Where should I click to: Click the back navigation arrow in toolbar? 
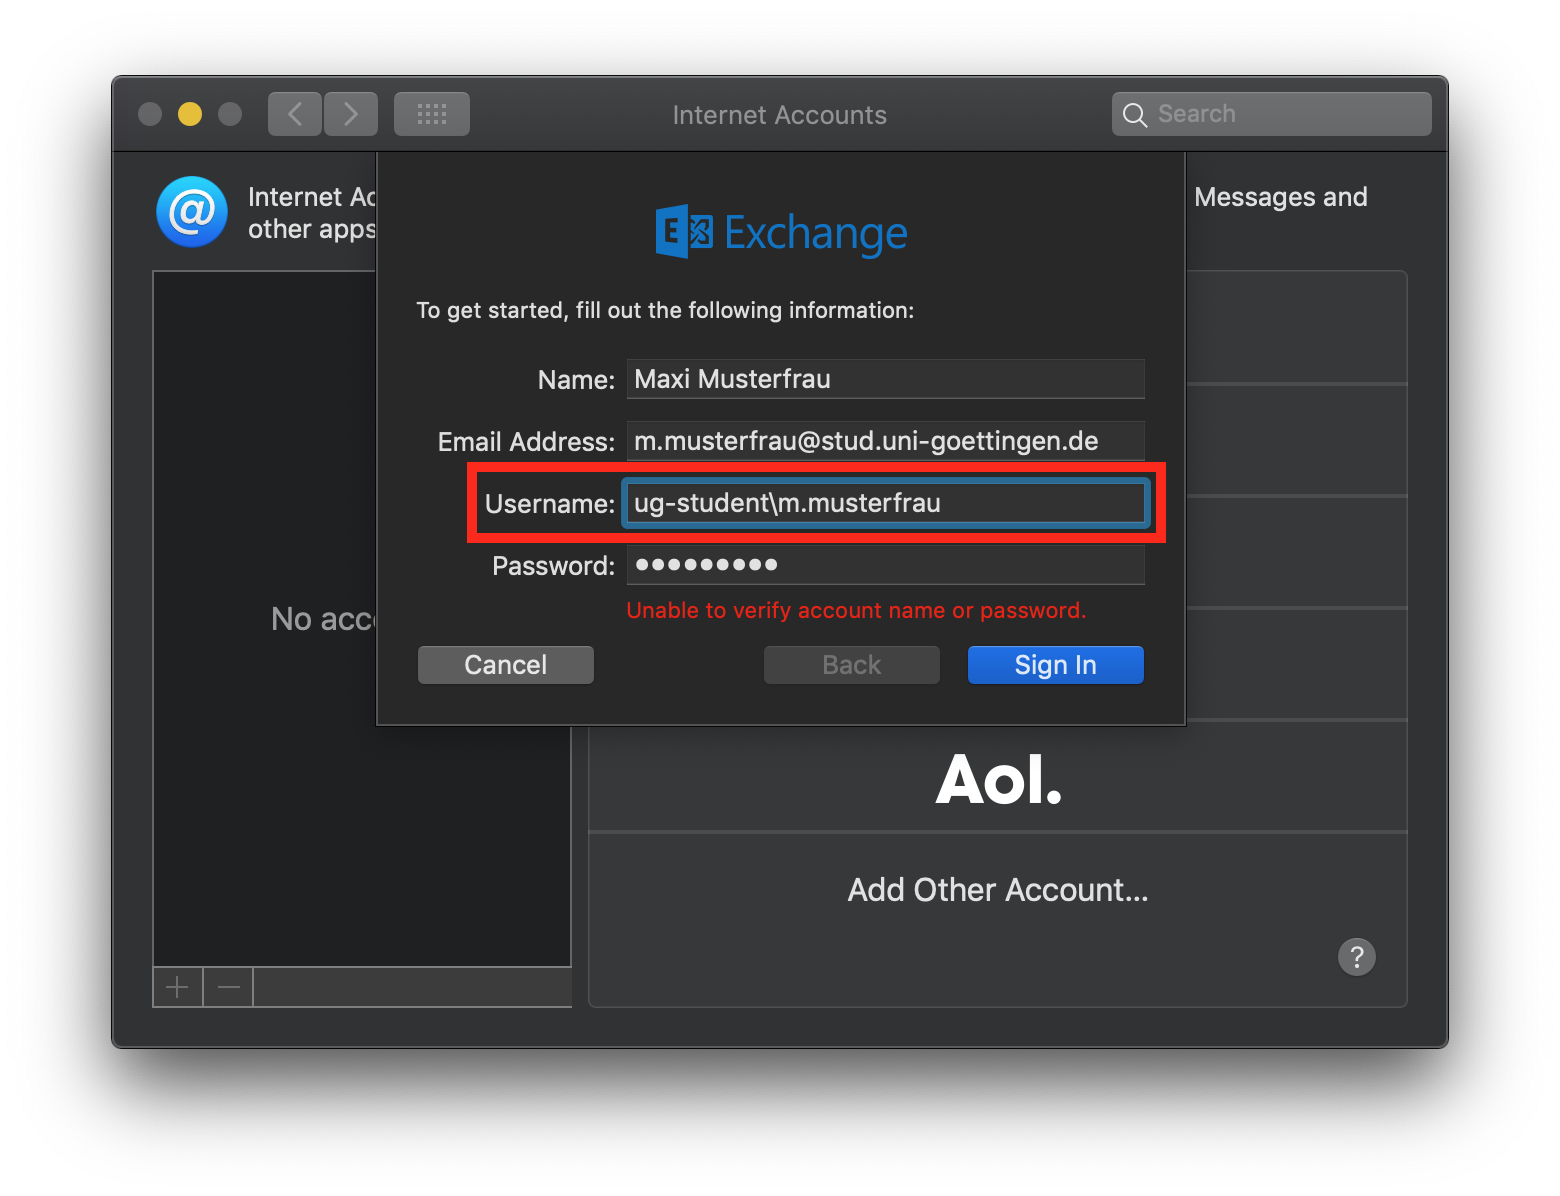click(295, 114)
